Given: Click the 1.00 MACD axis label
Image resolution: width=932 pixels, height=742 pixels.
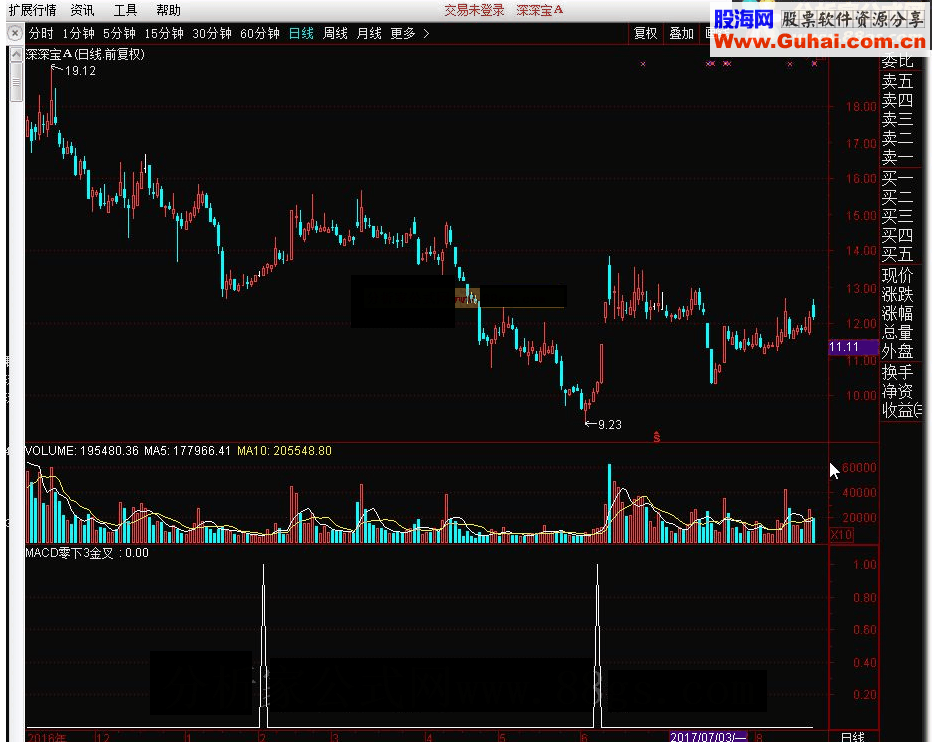Looking at the screenshot, I should coord(864,564).
